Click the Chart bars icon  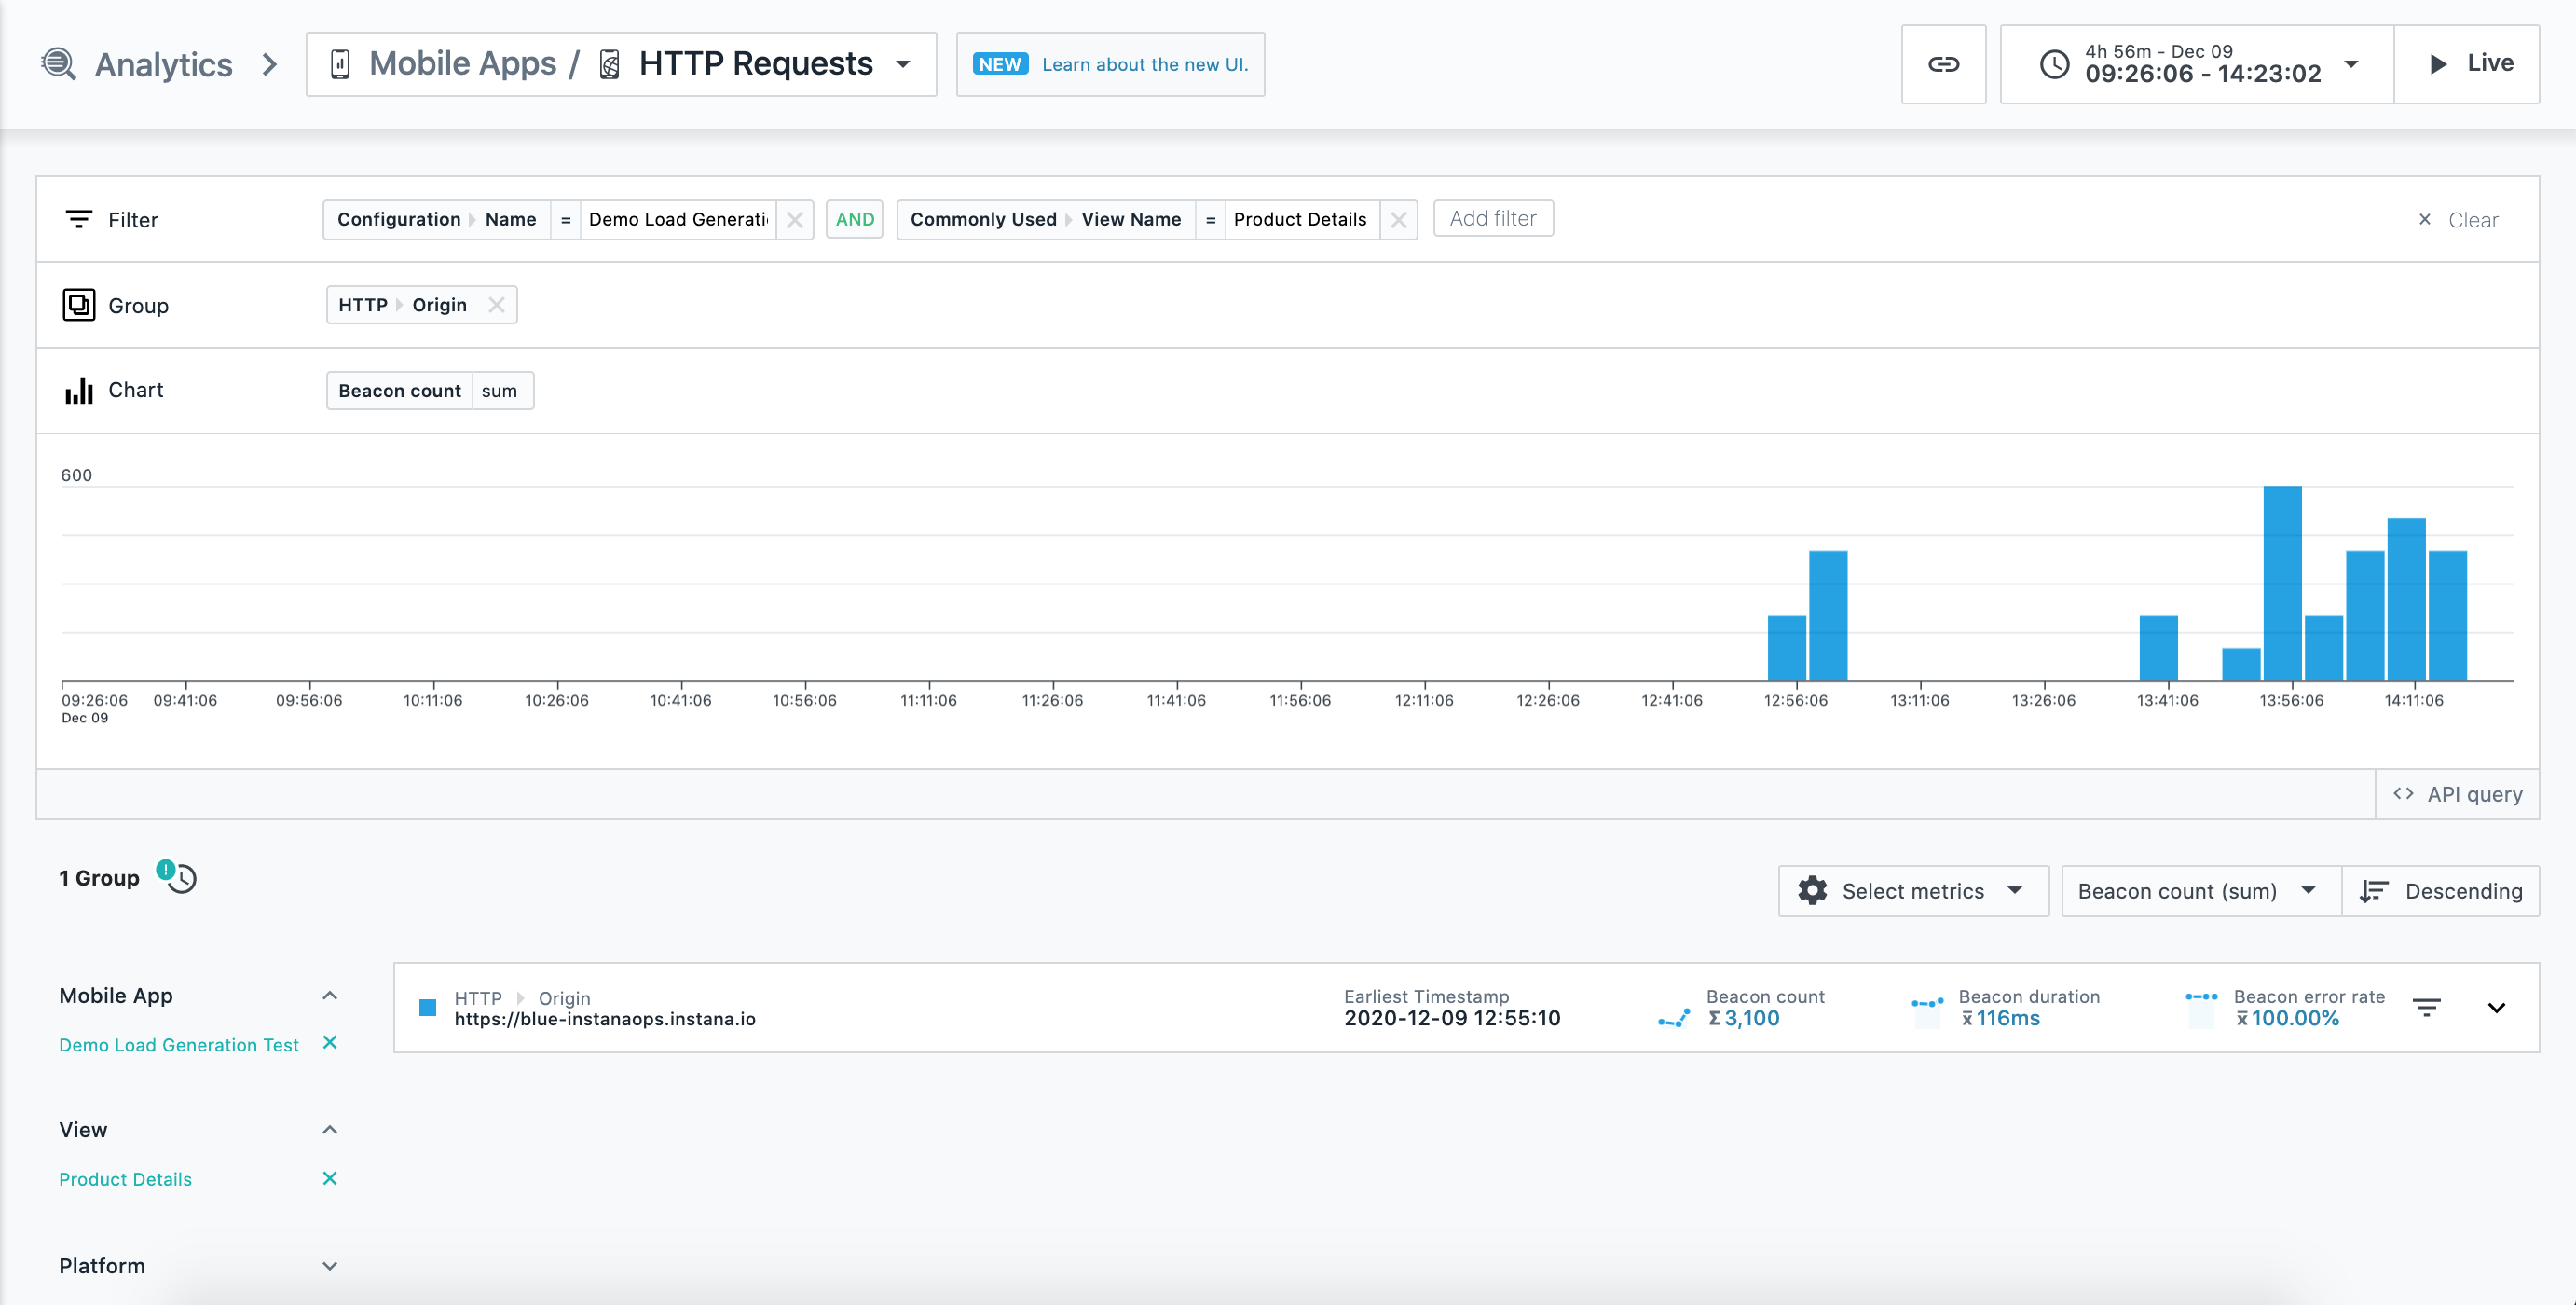pyautogui.click(x=79, y=391)
